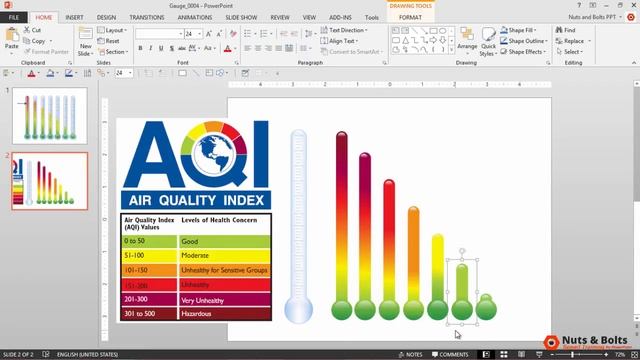Click the Select button in Editing group
640x360 pixels.
coord(569,52)
